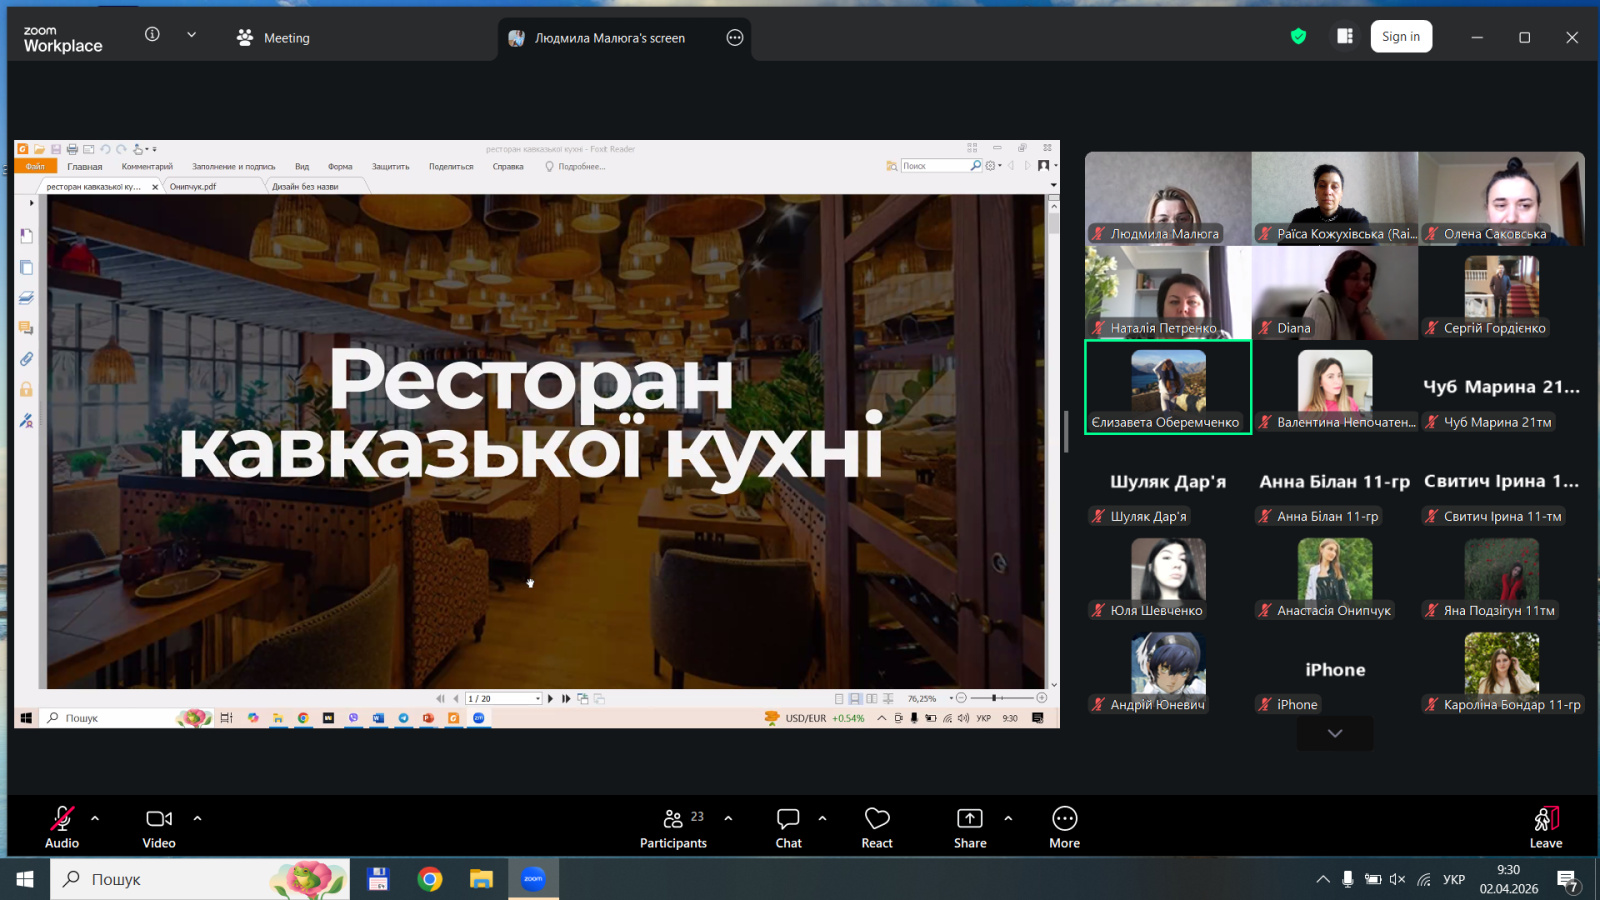Click the meeting info icon

[152, 35]
